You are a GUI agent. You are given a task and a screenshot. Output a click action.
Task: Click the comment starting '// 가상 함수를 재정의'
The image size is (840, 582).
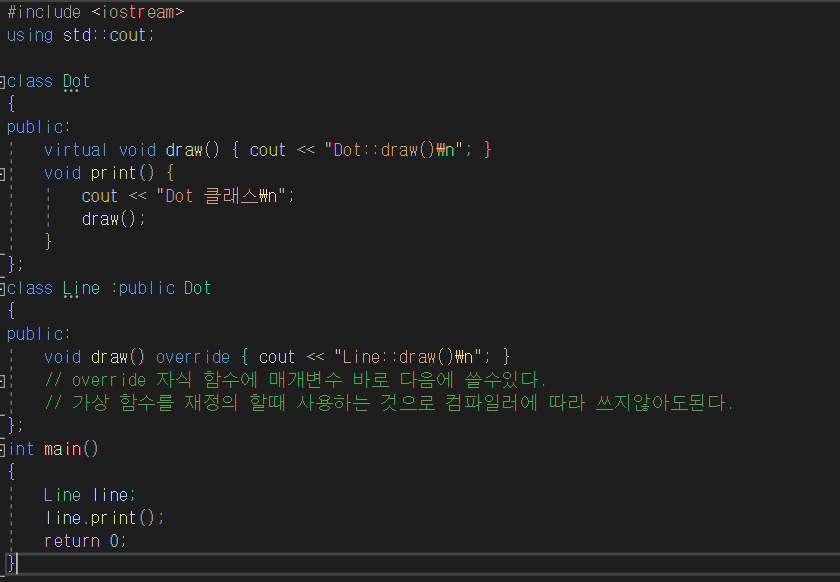388,403
